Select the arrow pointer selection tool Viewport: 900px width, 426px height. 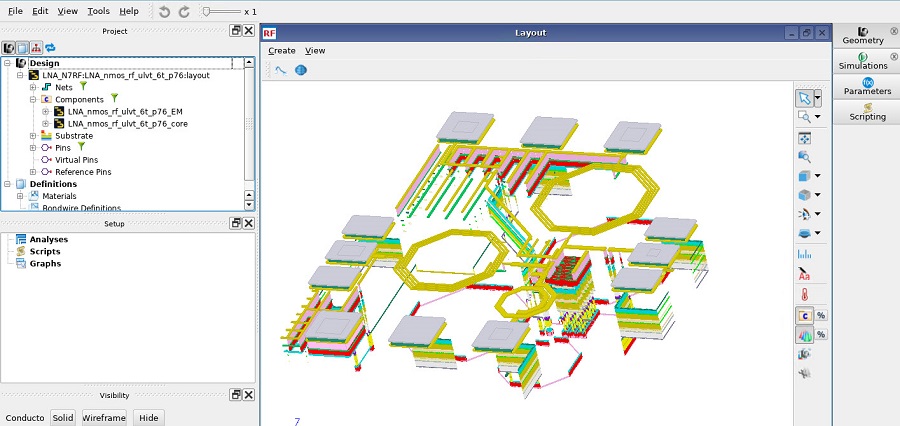804,98
